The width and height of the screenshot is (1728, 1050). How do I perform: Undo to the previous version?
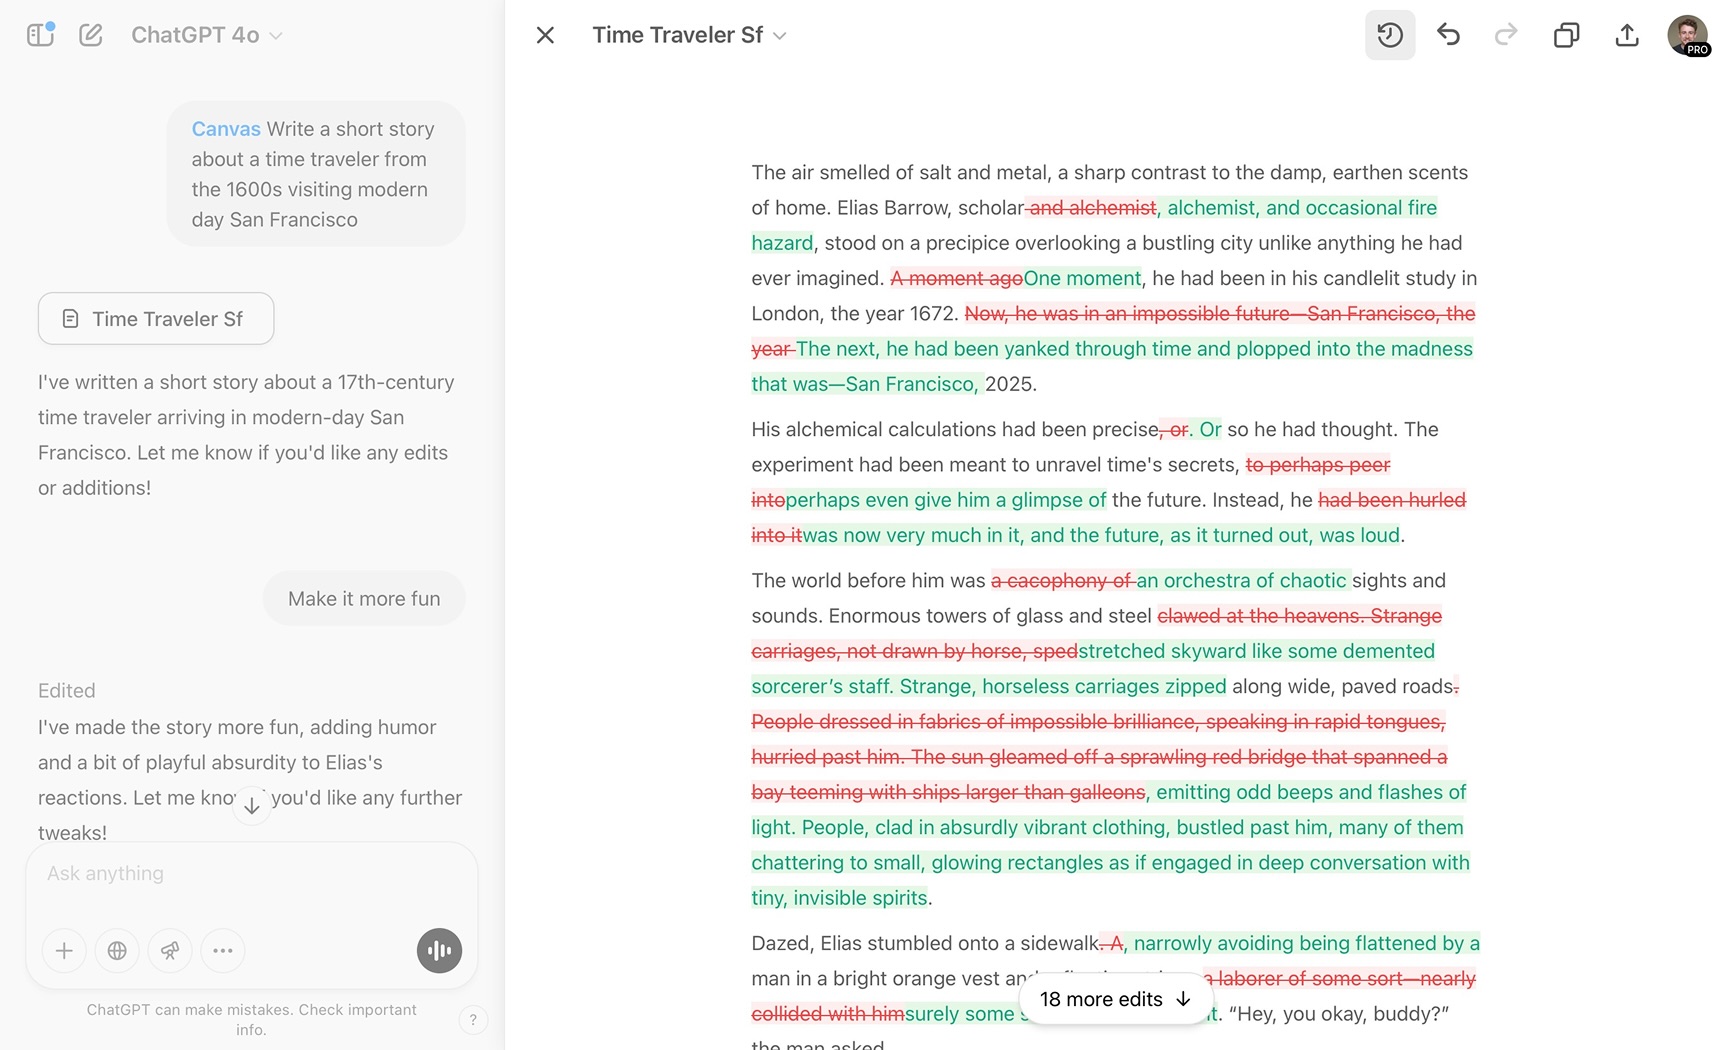click(1448, 35)
